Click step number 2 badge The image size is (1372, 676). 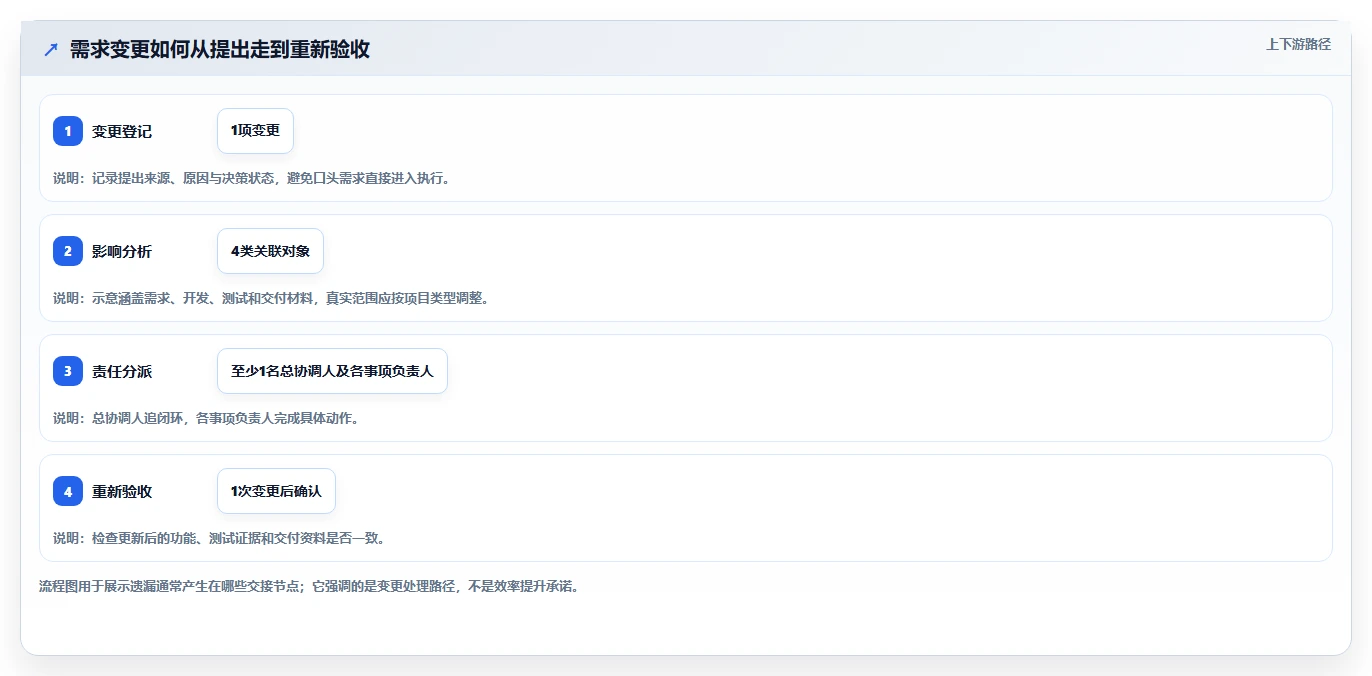pyautogui.click(x=68, y=251)
